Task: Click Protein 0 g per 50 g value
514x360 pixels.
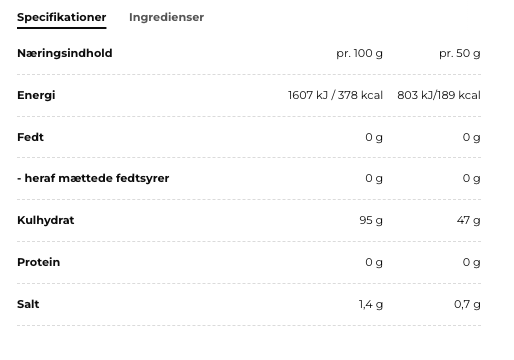Action: tap(471, 263)
